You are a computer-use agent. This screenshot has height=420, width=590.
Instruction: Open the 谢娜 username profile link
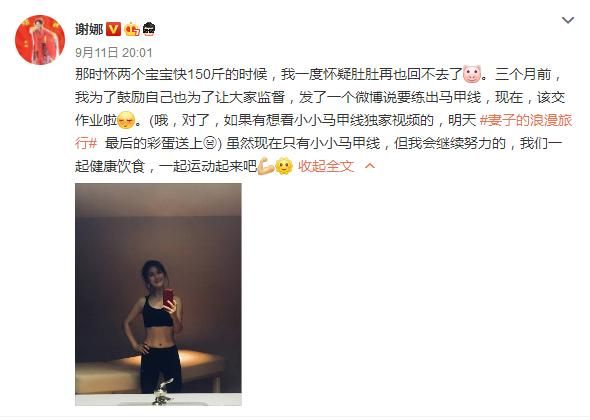89,29
